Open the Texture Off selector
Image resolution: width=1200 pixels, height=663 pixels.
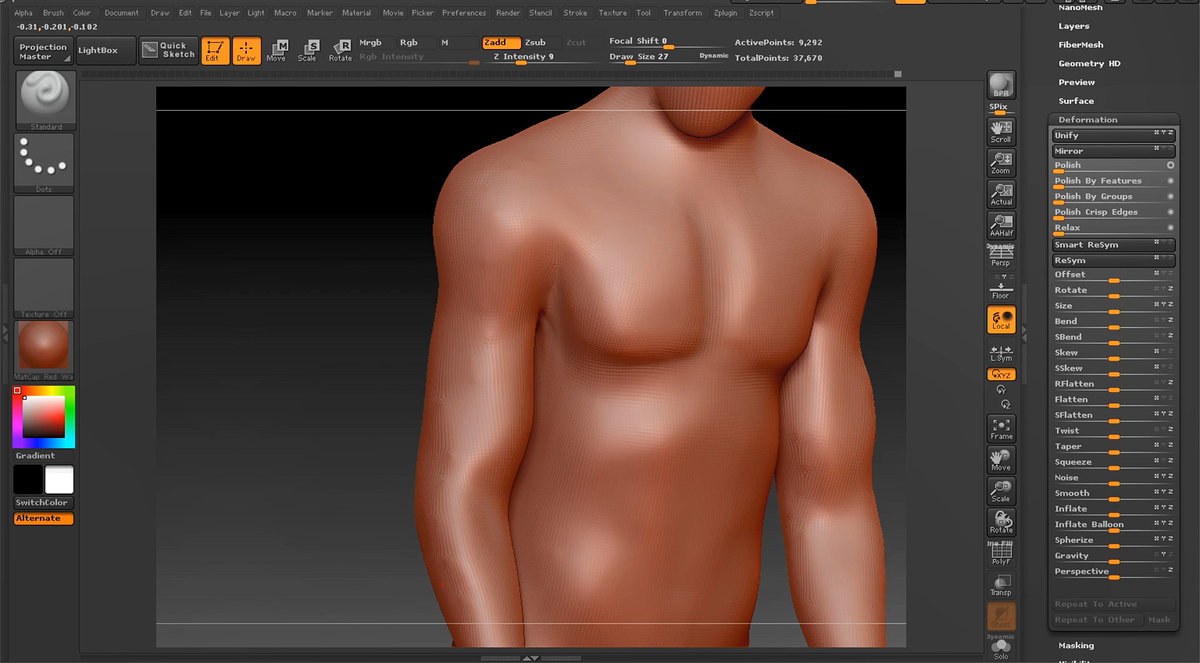click(44, 288)
